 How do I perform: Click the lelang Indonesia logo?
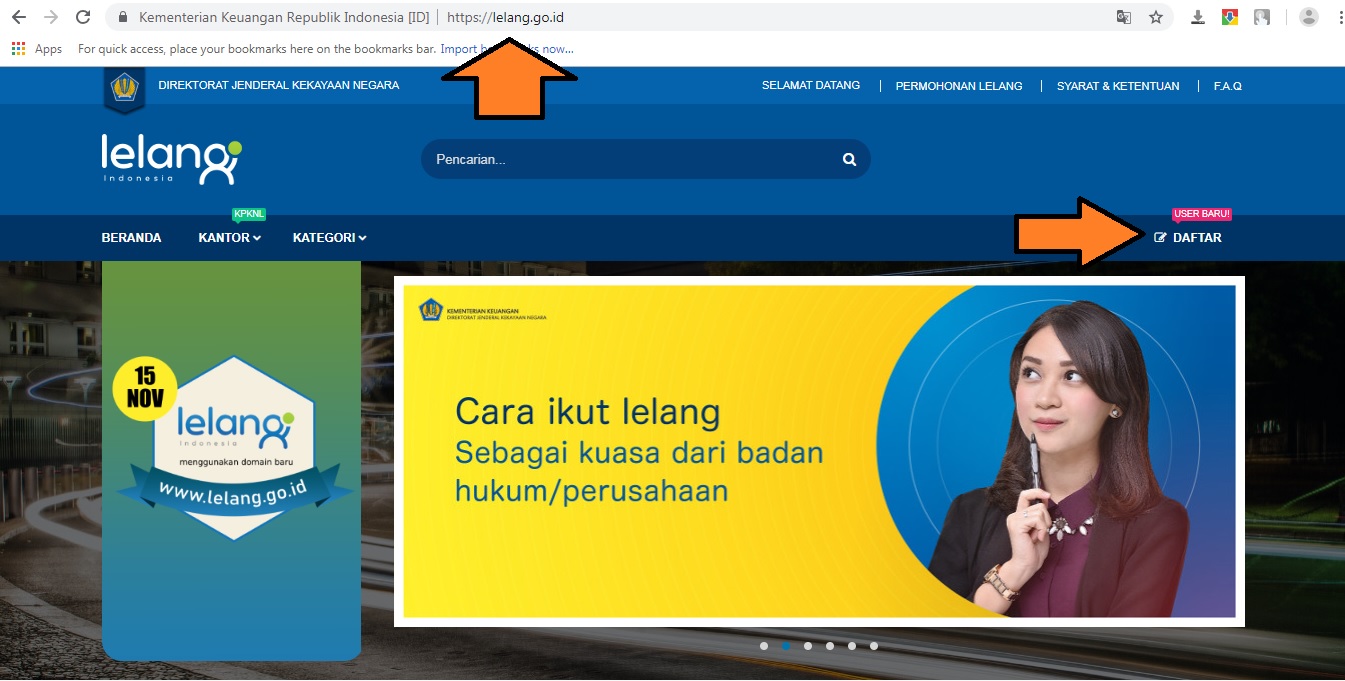(170, 160)
